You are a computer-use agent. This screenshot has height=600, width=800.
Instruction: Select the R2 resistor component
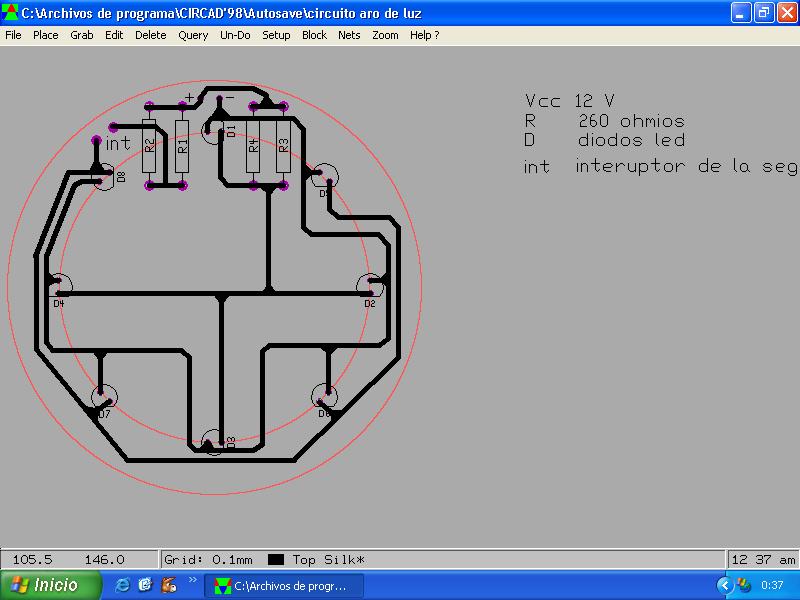pyautogui.click(x=149, y=145)
